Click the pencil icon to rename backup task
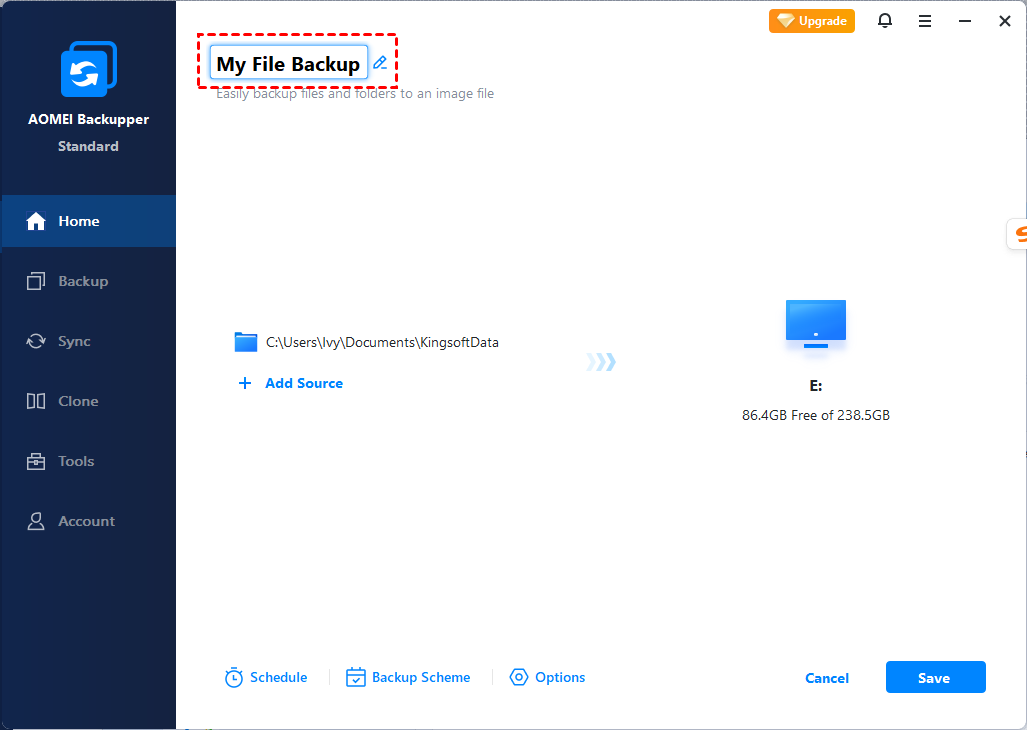This screenshot has height=730, width=1027. pos(380,63)
